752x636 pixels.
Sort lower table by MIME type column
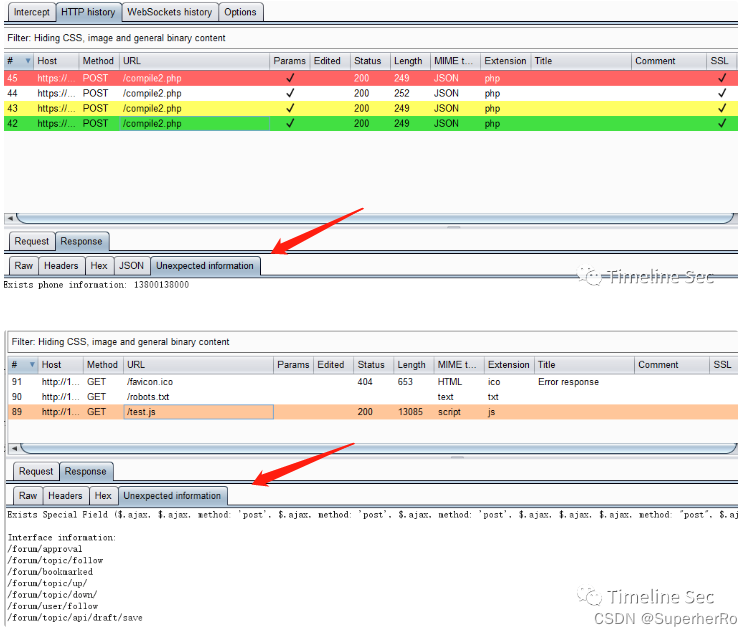coord(459,365)
